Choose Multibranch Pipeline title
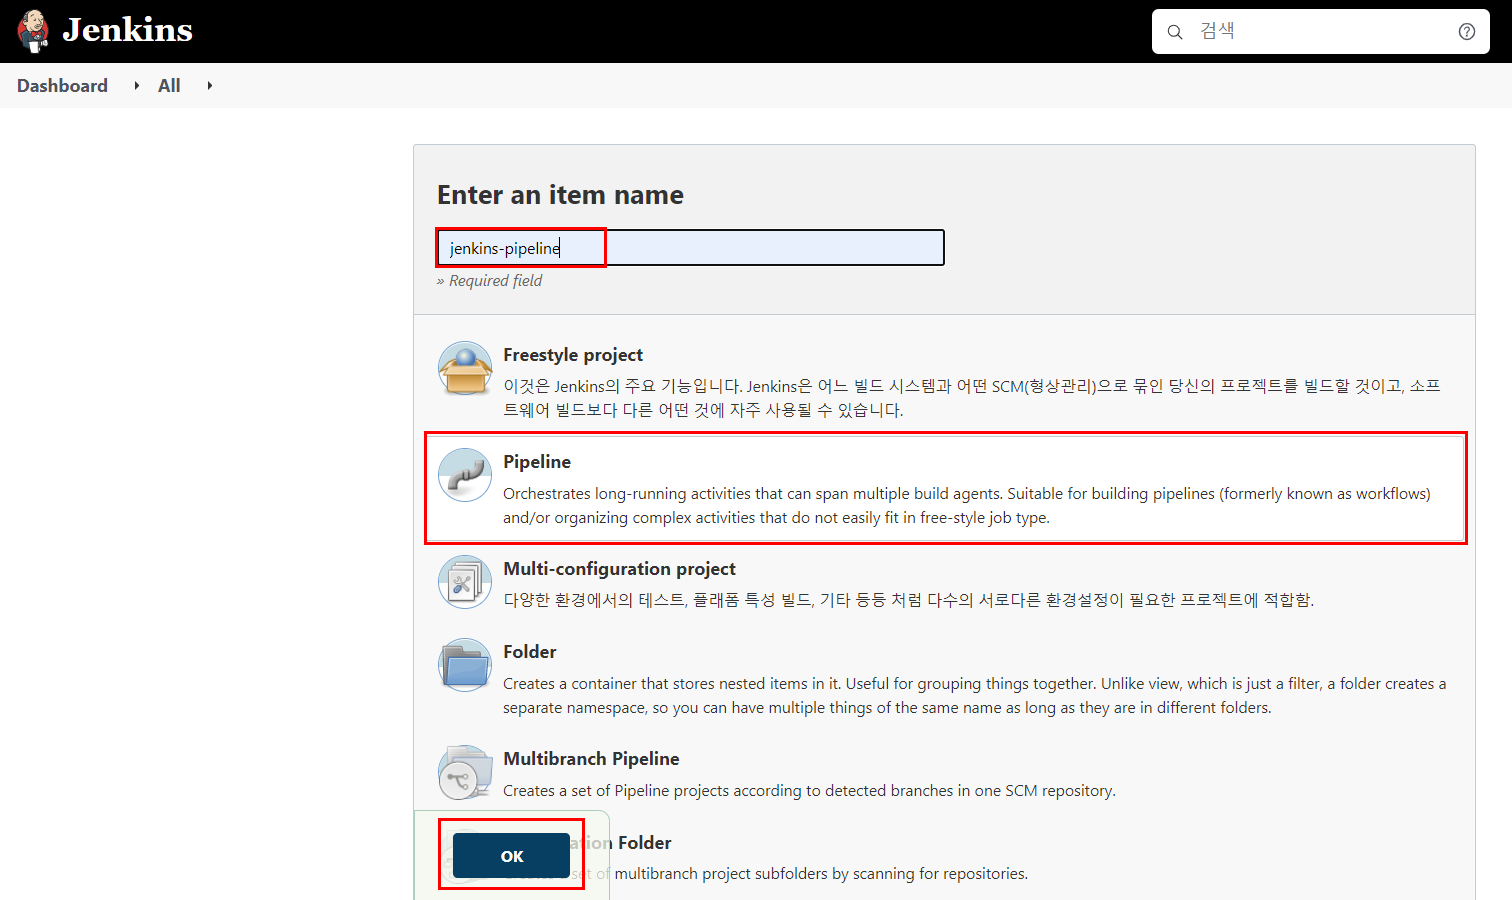Screen dimensions: 1512x900 click(x=591, y=759)
